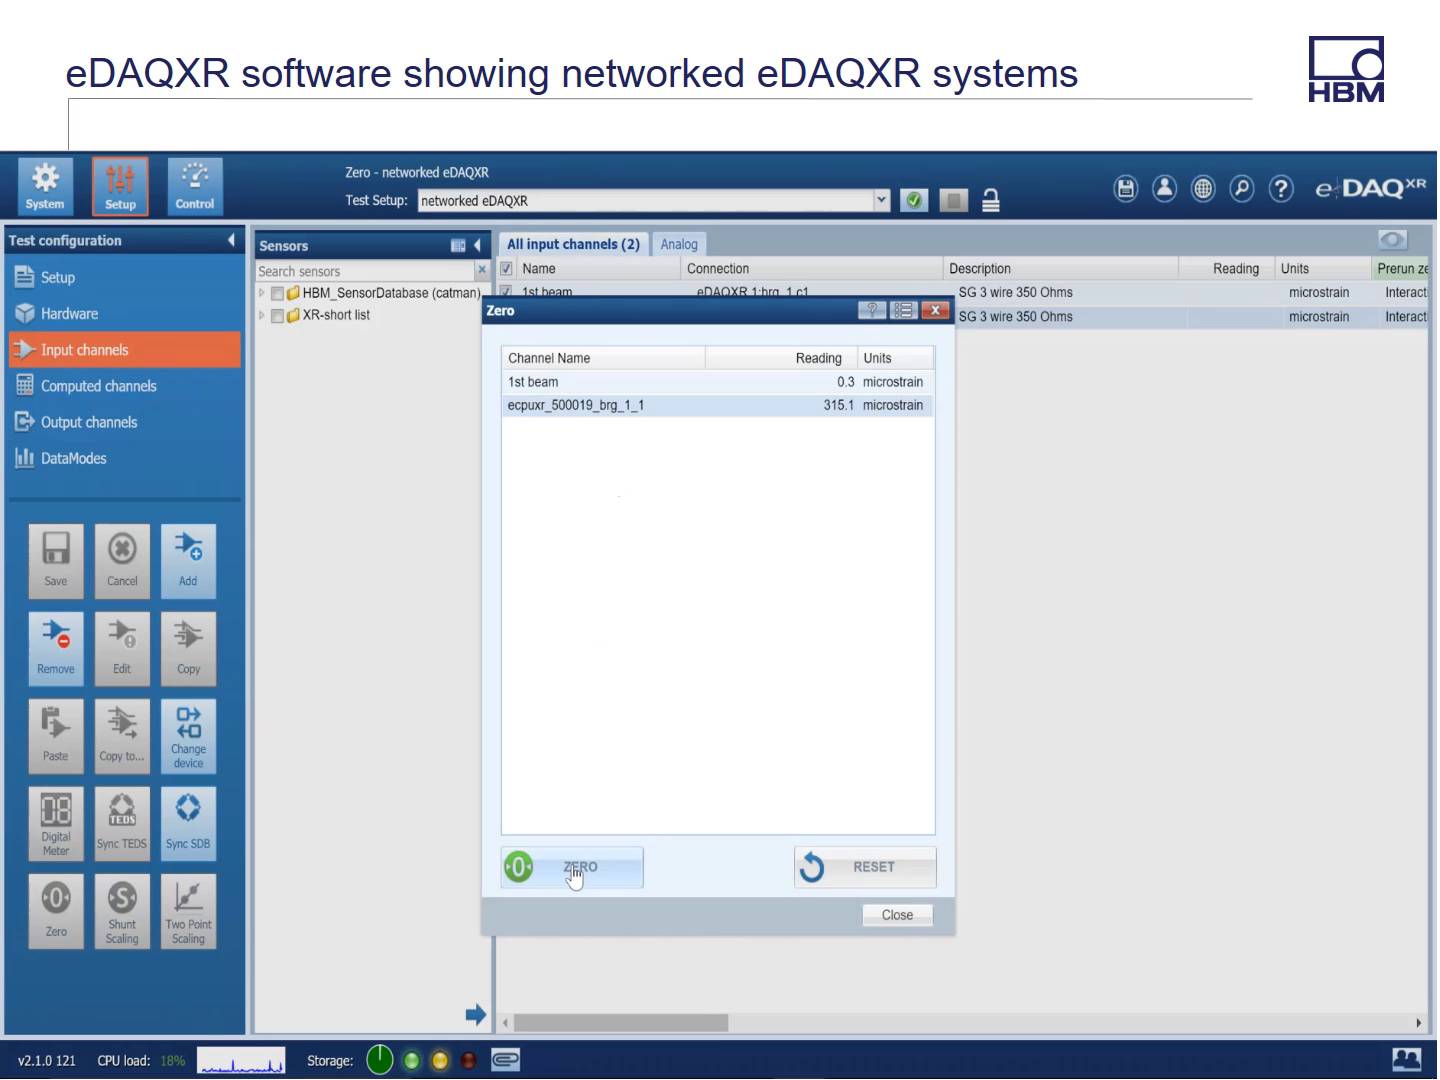The width and height of the screenshot is (1440, 1080).
Task: Click the user profile icon in header
Action: click(1165, 188)
